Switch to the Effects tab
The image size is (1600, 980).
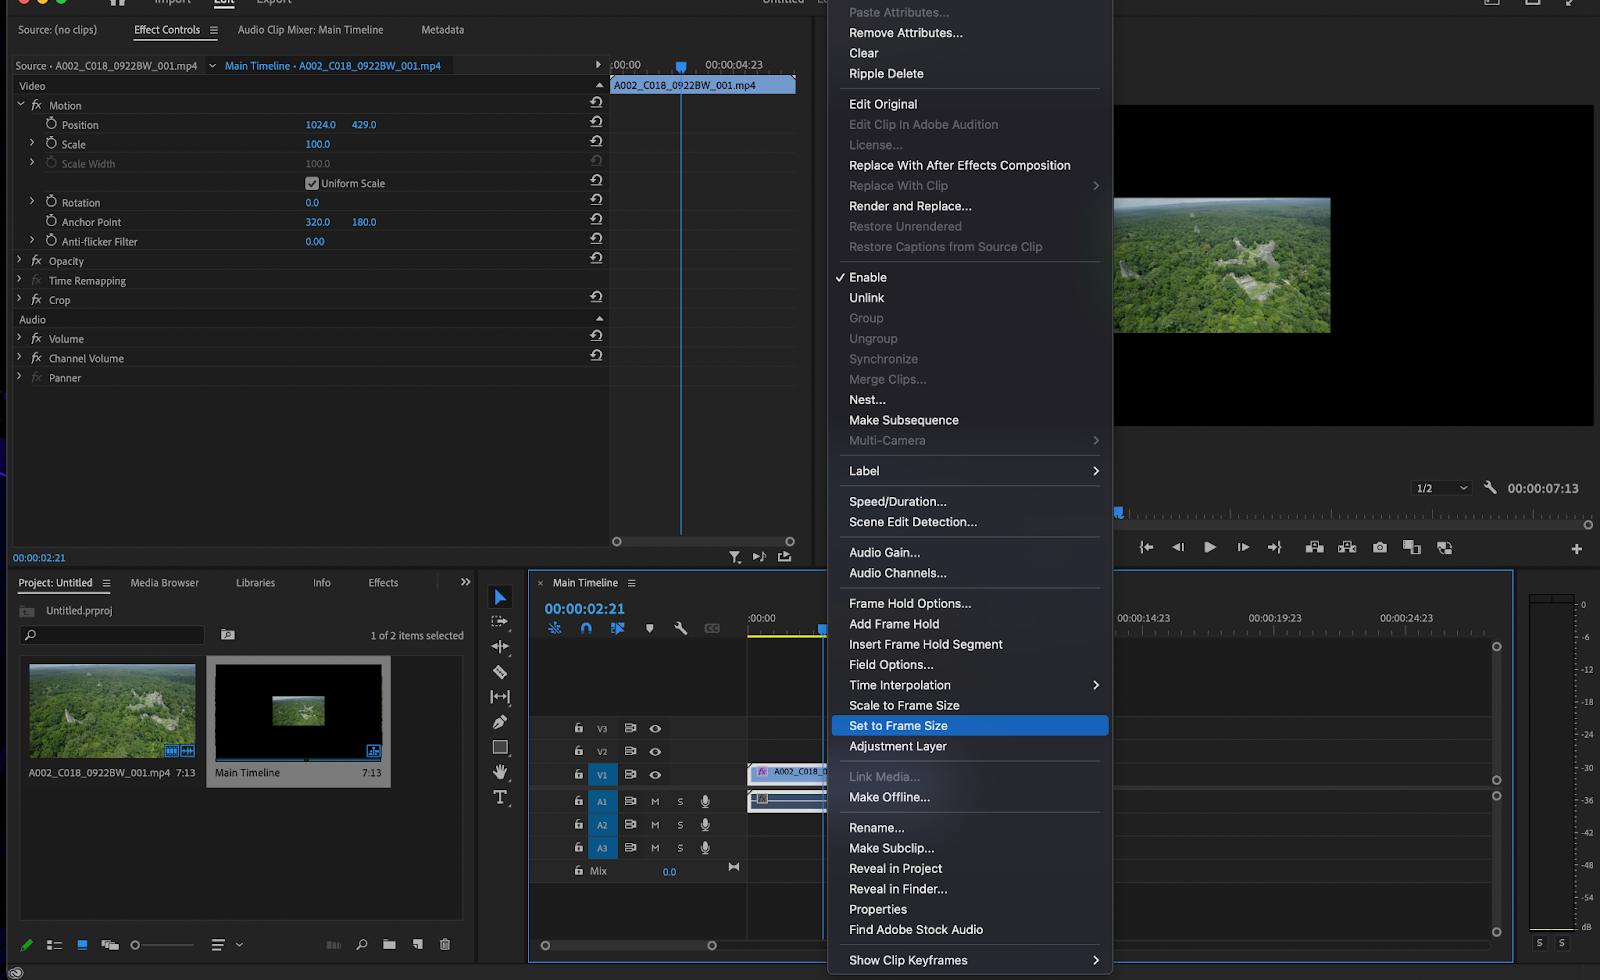pyautogui.click(x=383, y=583)
